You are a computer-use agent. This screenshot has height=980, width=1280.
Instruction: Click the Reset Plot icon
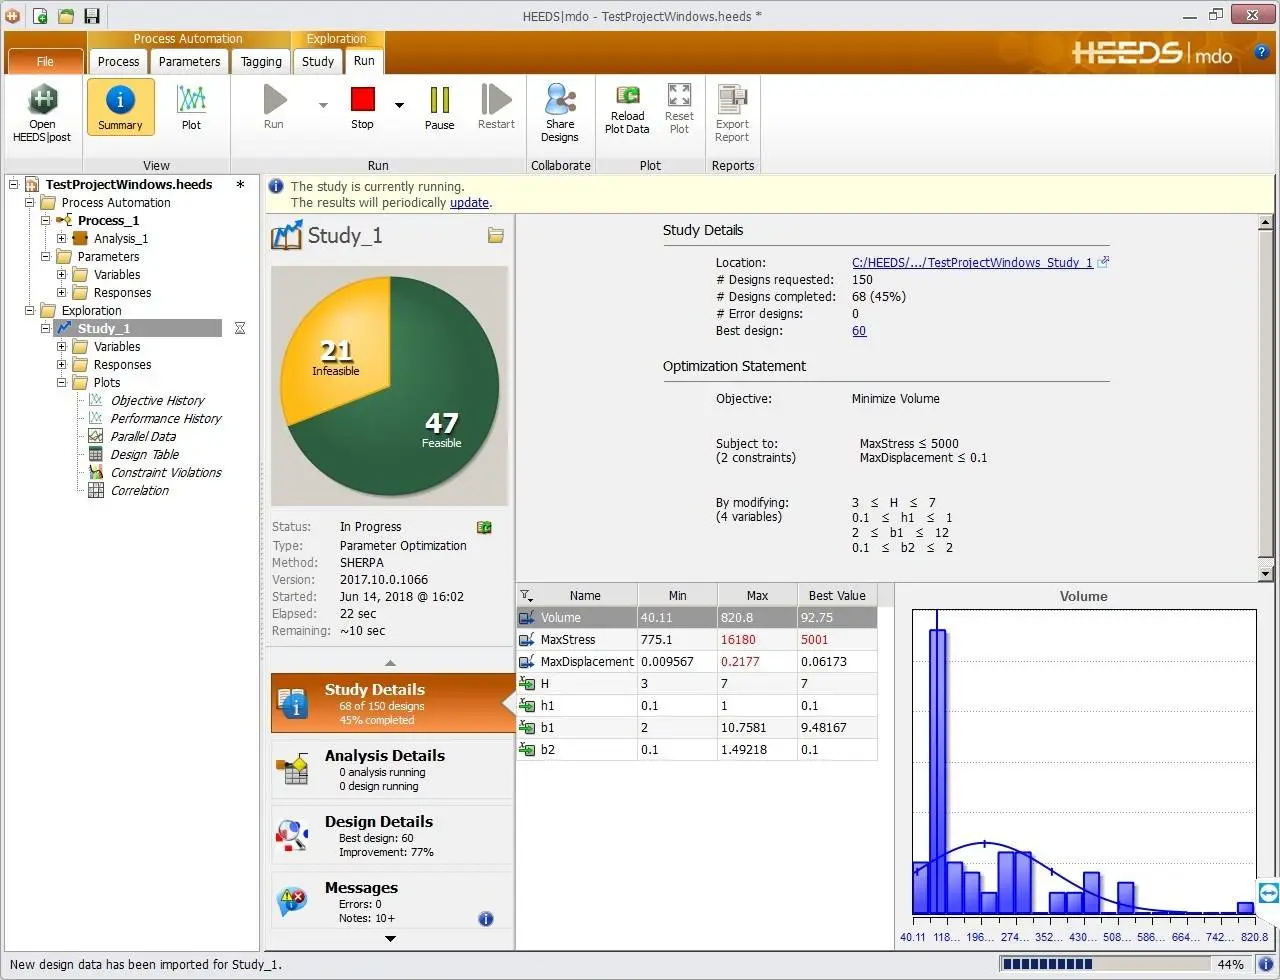point(679,109)
